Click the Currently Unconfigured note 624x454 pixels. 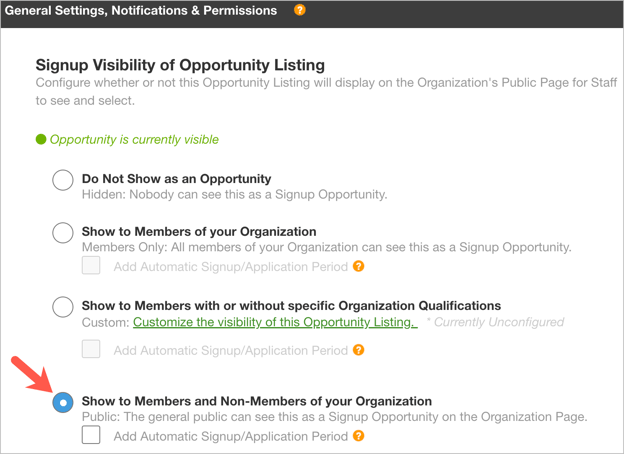click(x=495, y=322)
